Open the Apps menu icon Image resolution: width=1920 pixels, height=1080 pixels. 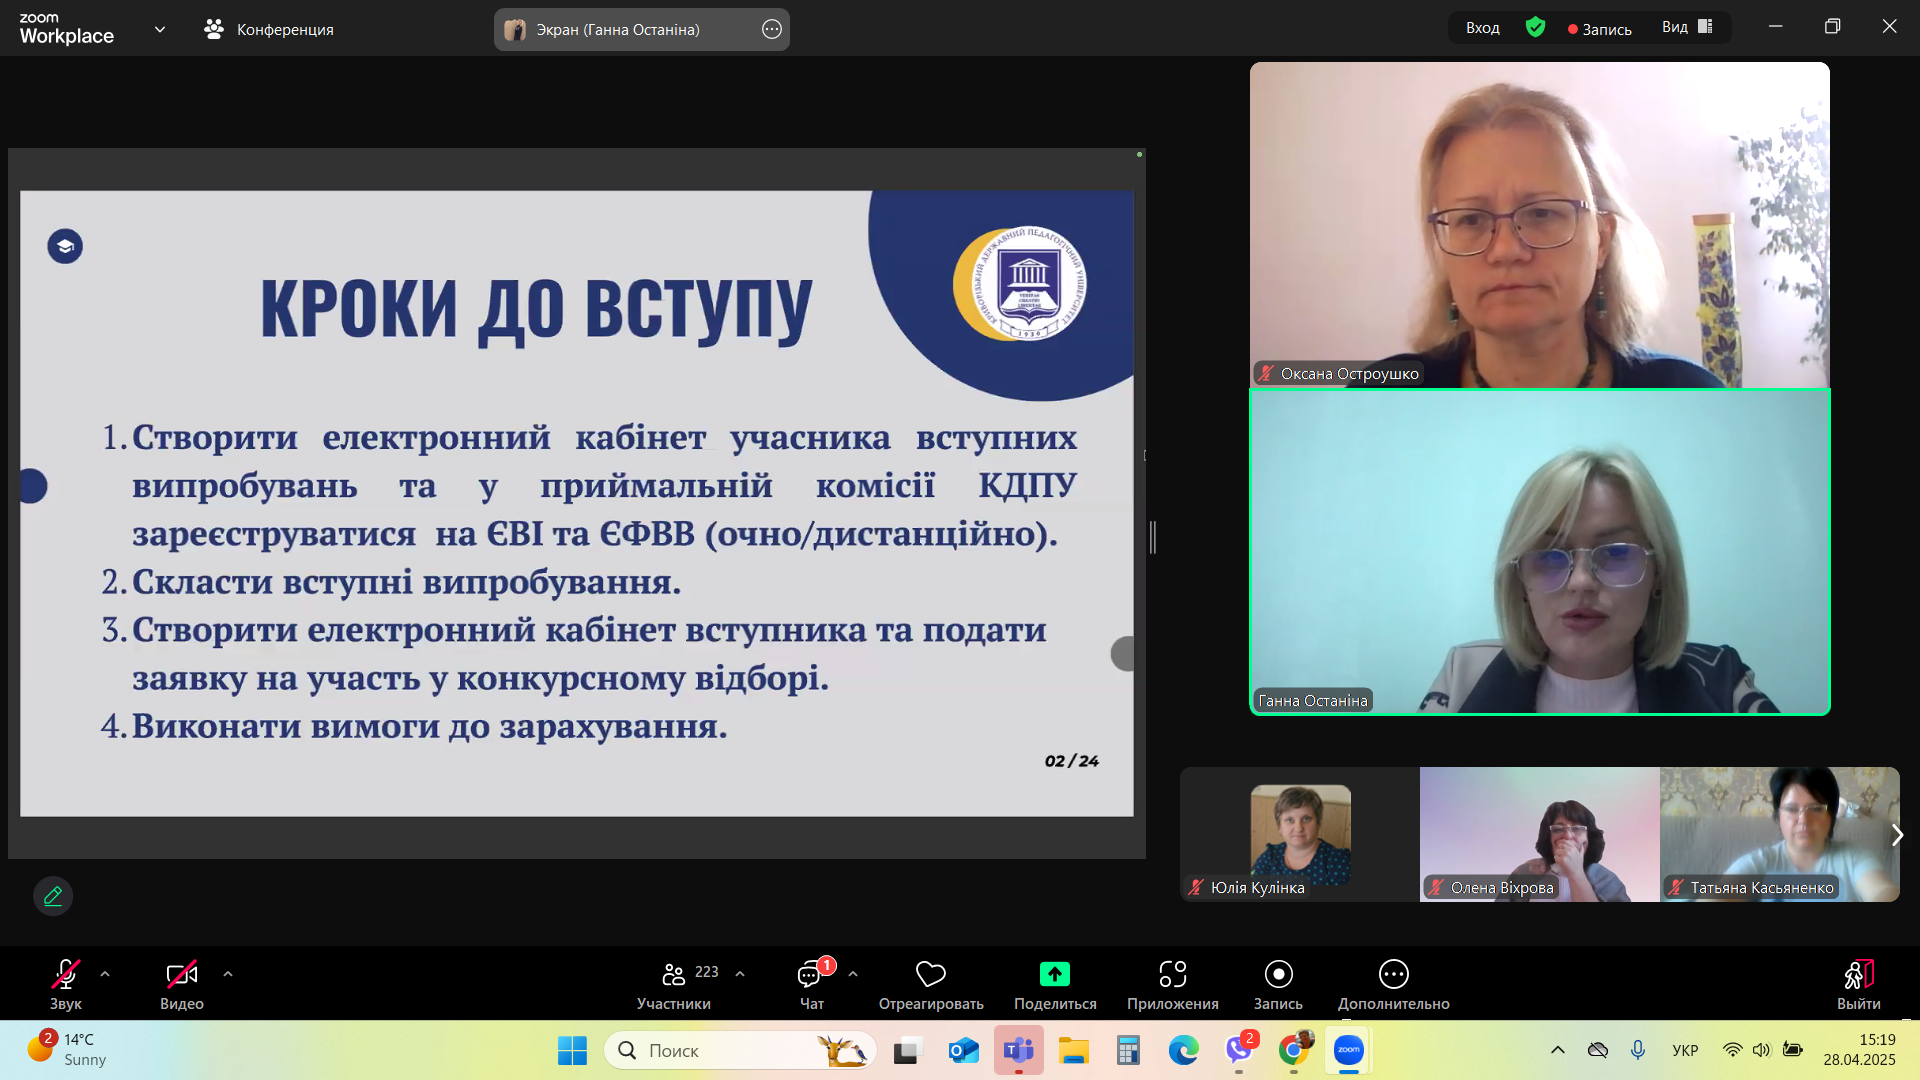pos(1172,974)
